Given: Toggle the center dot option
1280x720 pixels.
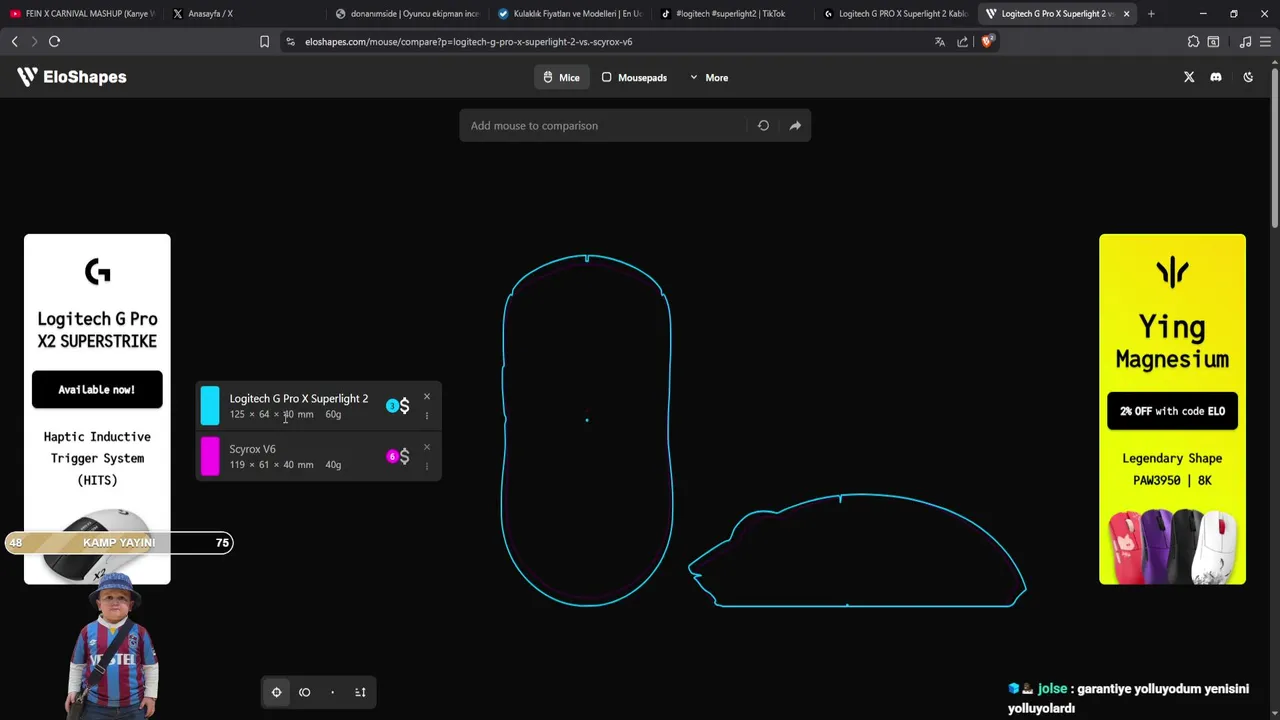Looking at the screenshot, I should click(333, 692).
